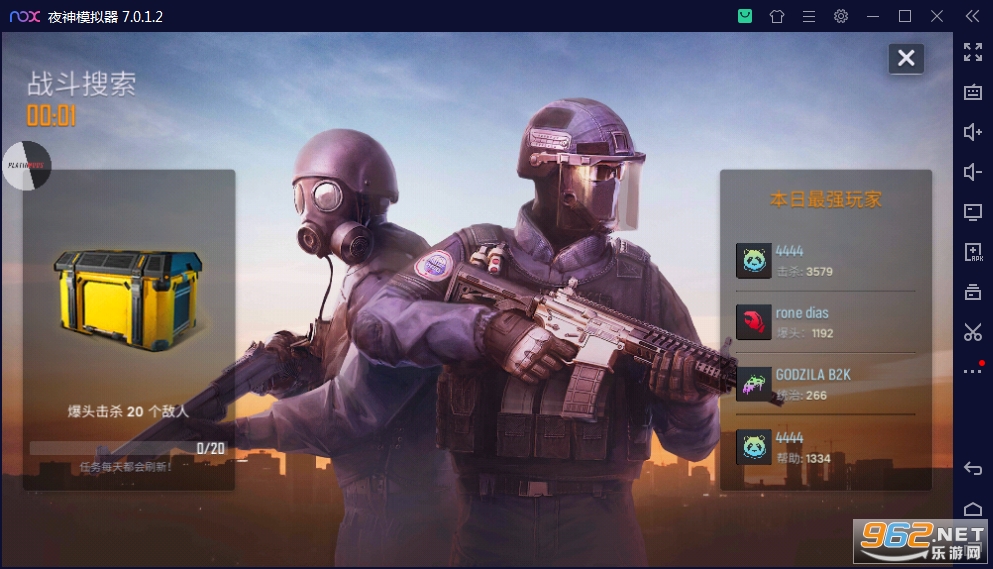This screenshot has height=569, width=993.
Task: Close the battle search screen
Action: point(906,58)
